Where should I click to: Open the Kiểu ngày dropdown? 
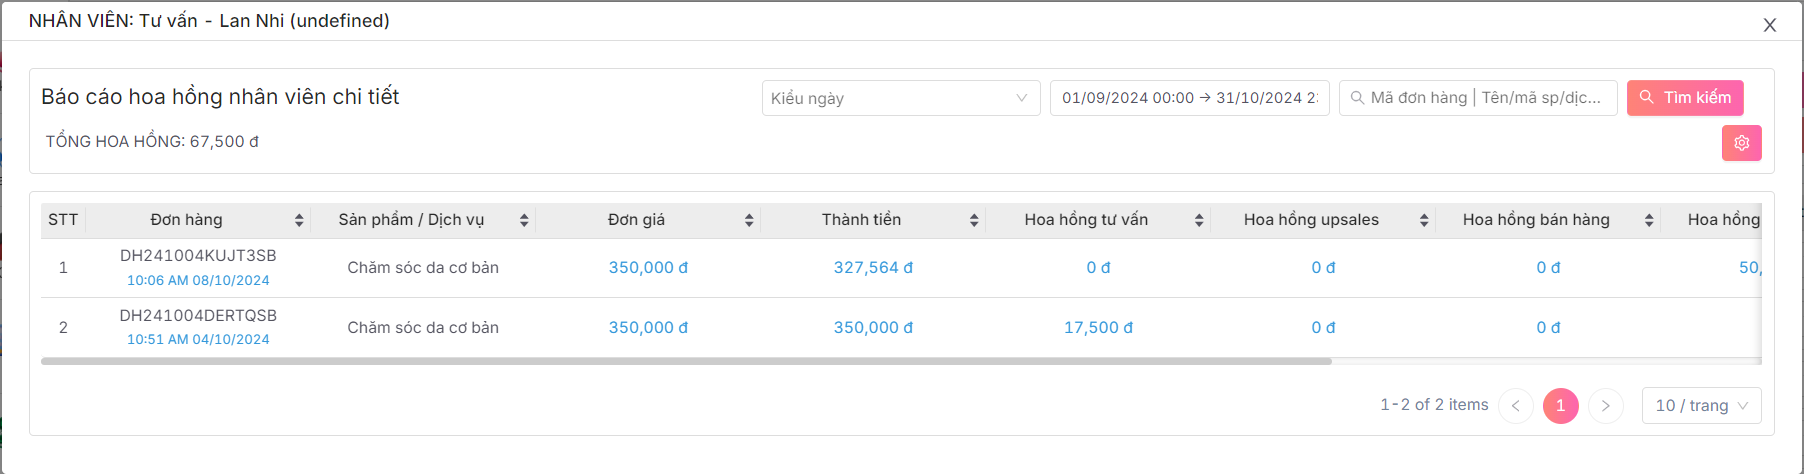[900, 98]
